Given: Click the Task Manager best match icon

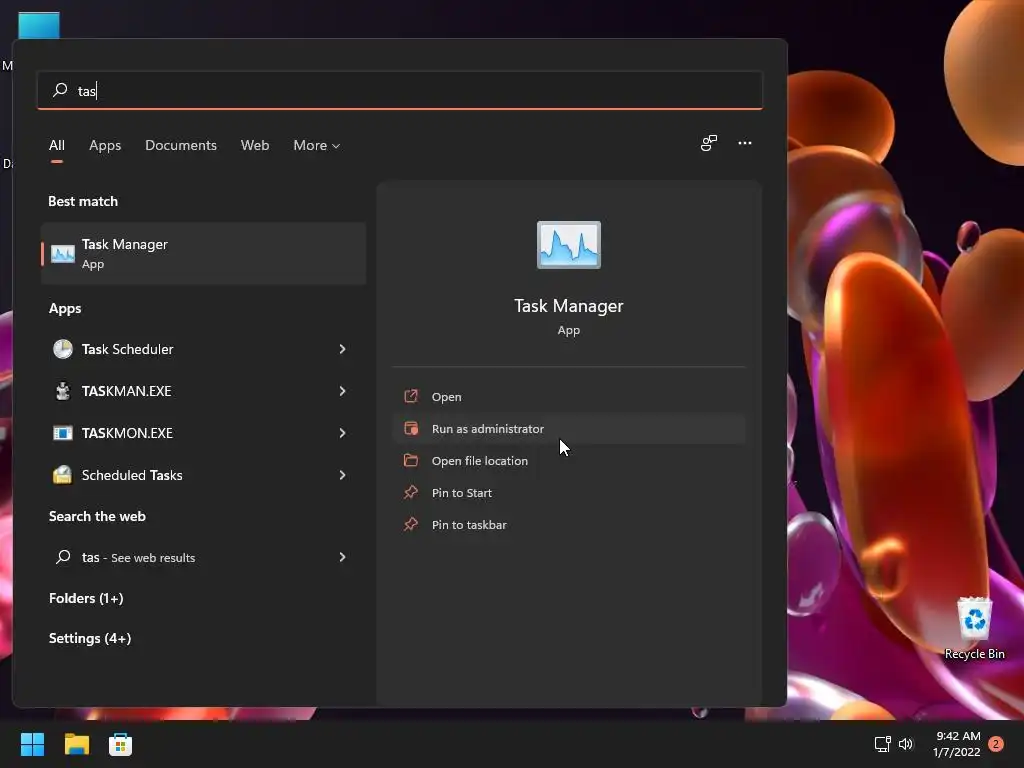Looking at the screenshot, I should click(x=63, y=253).
